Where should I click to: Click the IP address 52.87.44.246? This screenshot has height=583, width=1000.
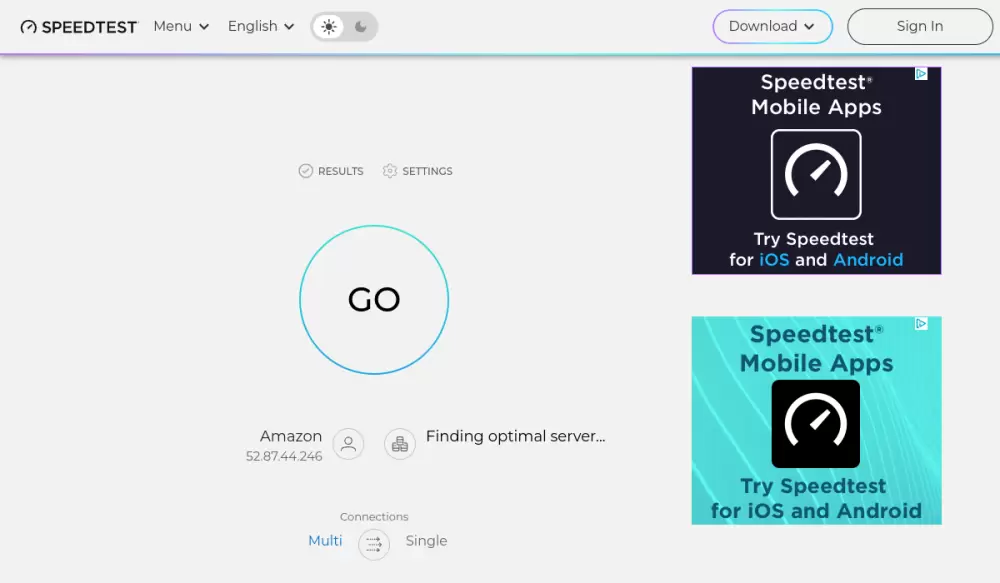coord(284,456)
